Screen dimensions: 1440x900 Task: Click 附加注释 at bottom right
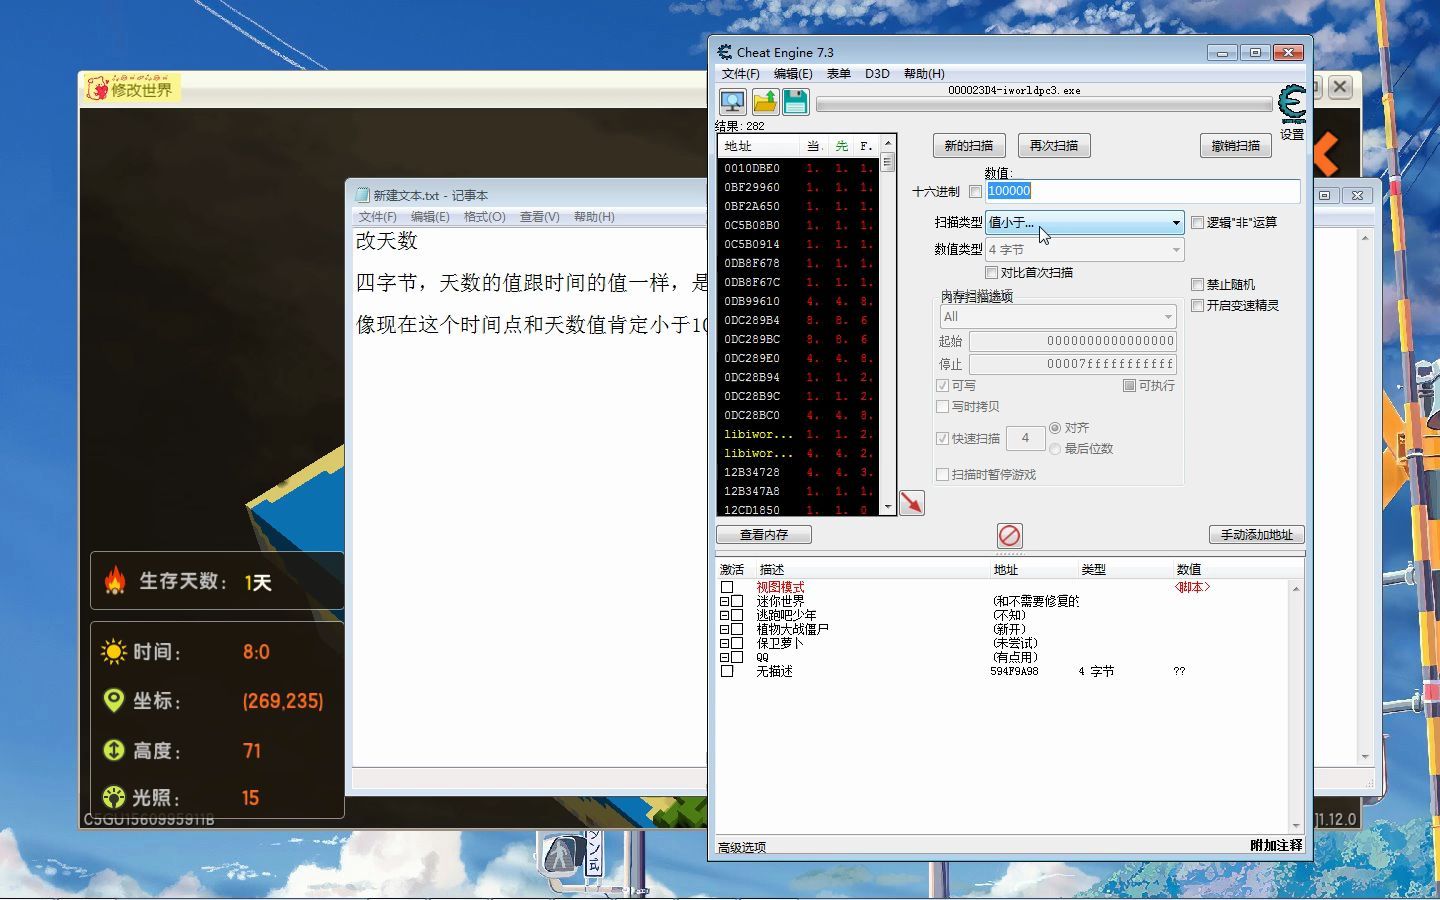click(x=1276, y=845)
